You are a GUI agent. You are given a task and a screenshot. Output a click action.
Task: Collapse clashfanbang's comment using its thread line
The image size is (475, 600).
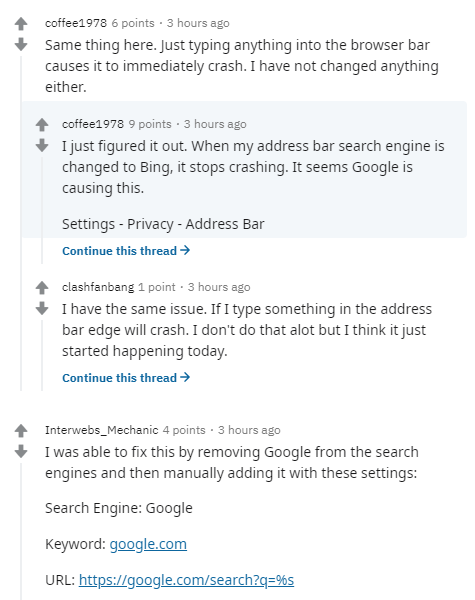42,355
